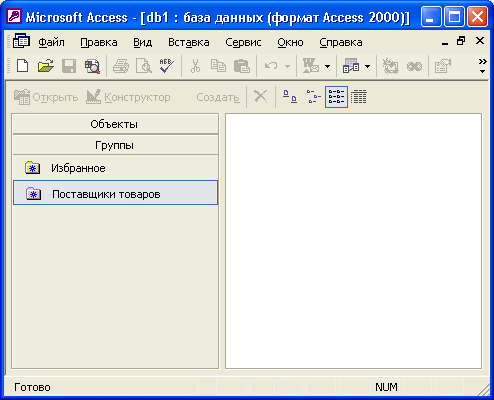This screenshot has width=494, height=400.
Task: Select the Поставщики товаров group
Action: tap(115, 193)
